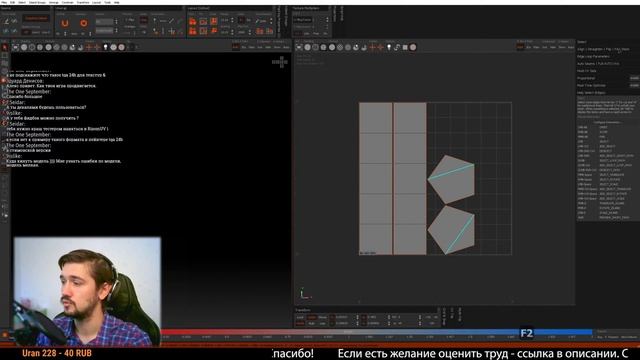Open the File menu
This screenshot has width=640, height=360.
(4, 2)
